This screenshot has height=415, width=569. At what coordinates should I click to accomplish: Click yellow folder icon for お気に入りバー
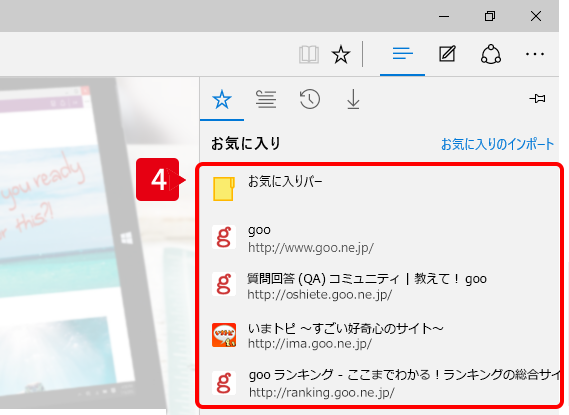pyautogui.click(x=224, y=189)
